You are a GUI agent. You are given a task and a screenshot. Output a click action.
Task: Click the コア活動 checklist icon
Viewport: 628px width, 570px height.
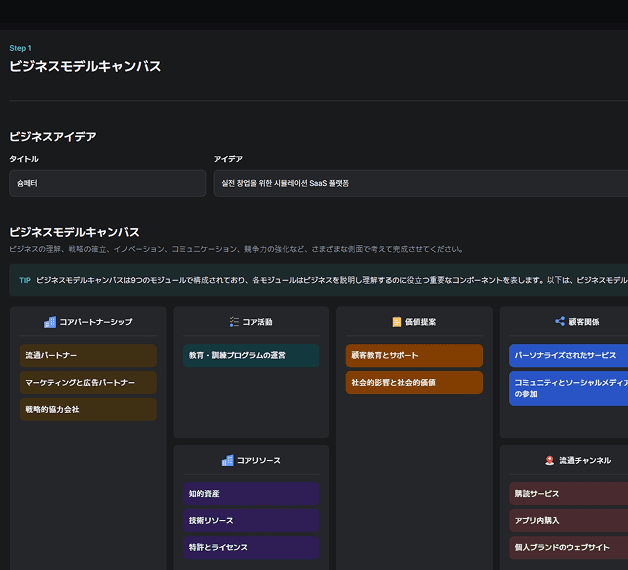pyautogui.click(x=234, y=322)
